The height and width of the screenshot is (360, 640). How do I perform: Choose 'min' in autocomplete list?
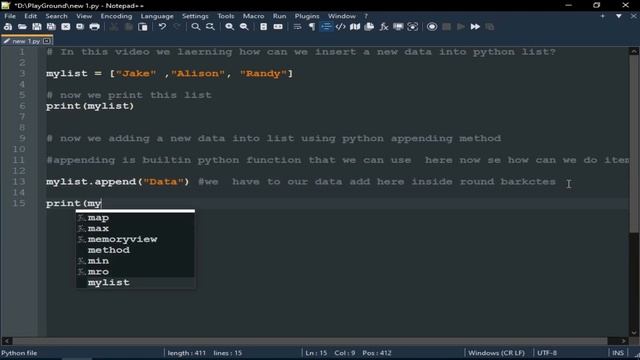136,261
